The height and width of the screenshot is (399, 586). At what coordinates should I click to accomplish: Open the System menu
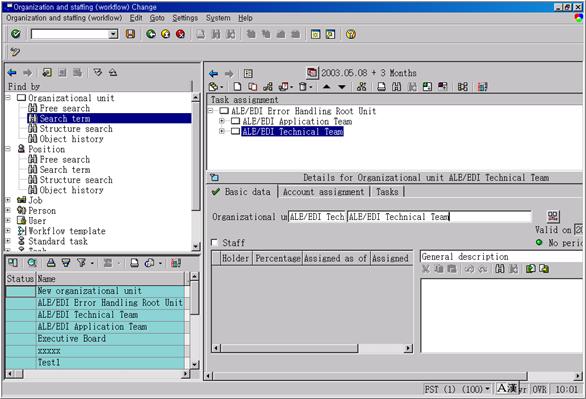[x=218, y=18]
